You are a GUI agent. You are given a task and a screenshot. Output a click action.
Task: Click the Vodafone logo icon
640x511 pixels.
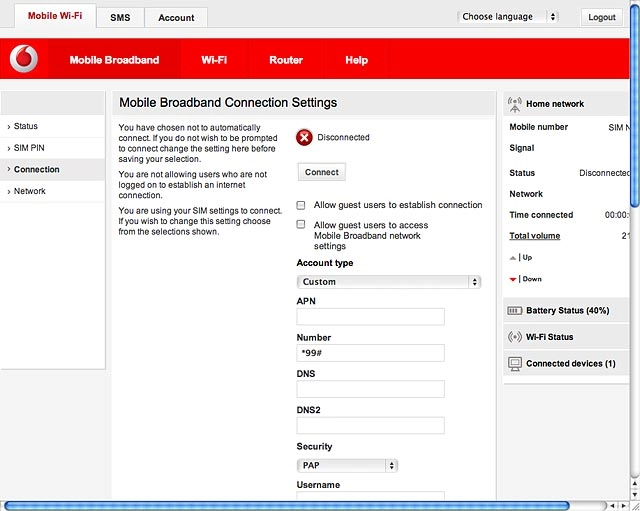click(x=24, y=59)
